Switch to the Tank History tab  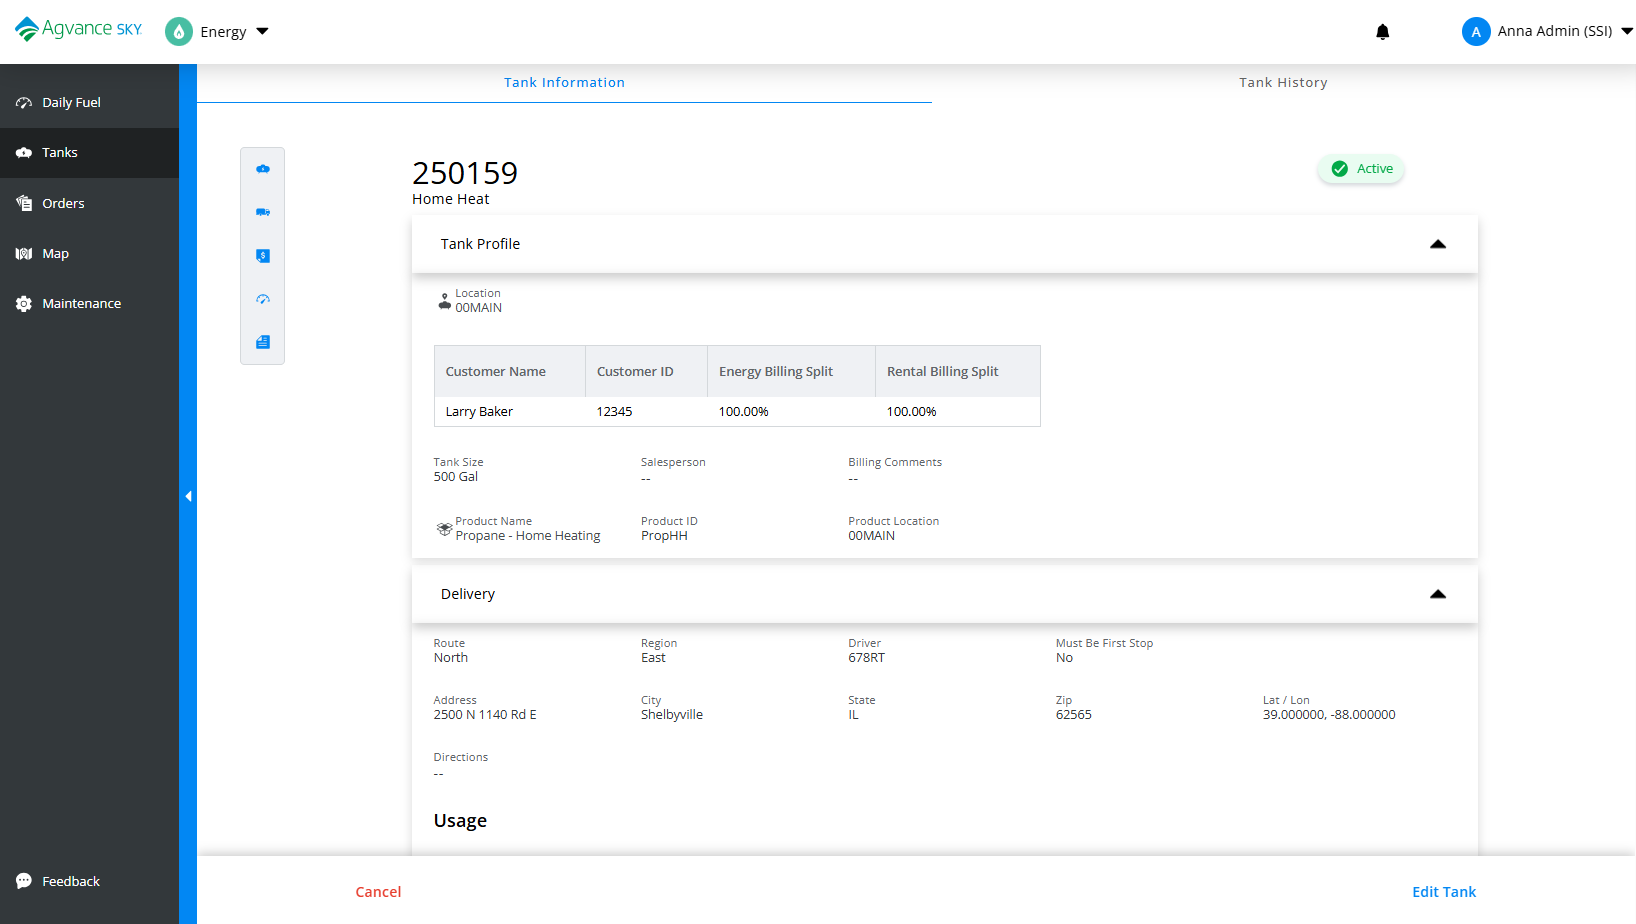[x=1283, y=83]
